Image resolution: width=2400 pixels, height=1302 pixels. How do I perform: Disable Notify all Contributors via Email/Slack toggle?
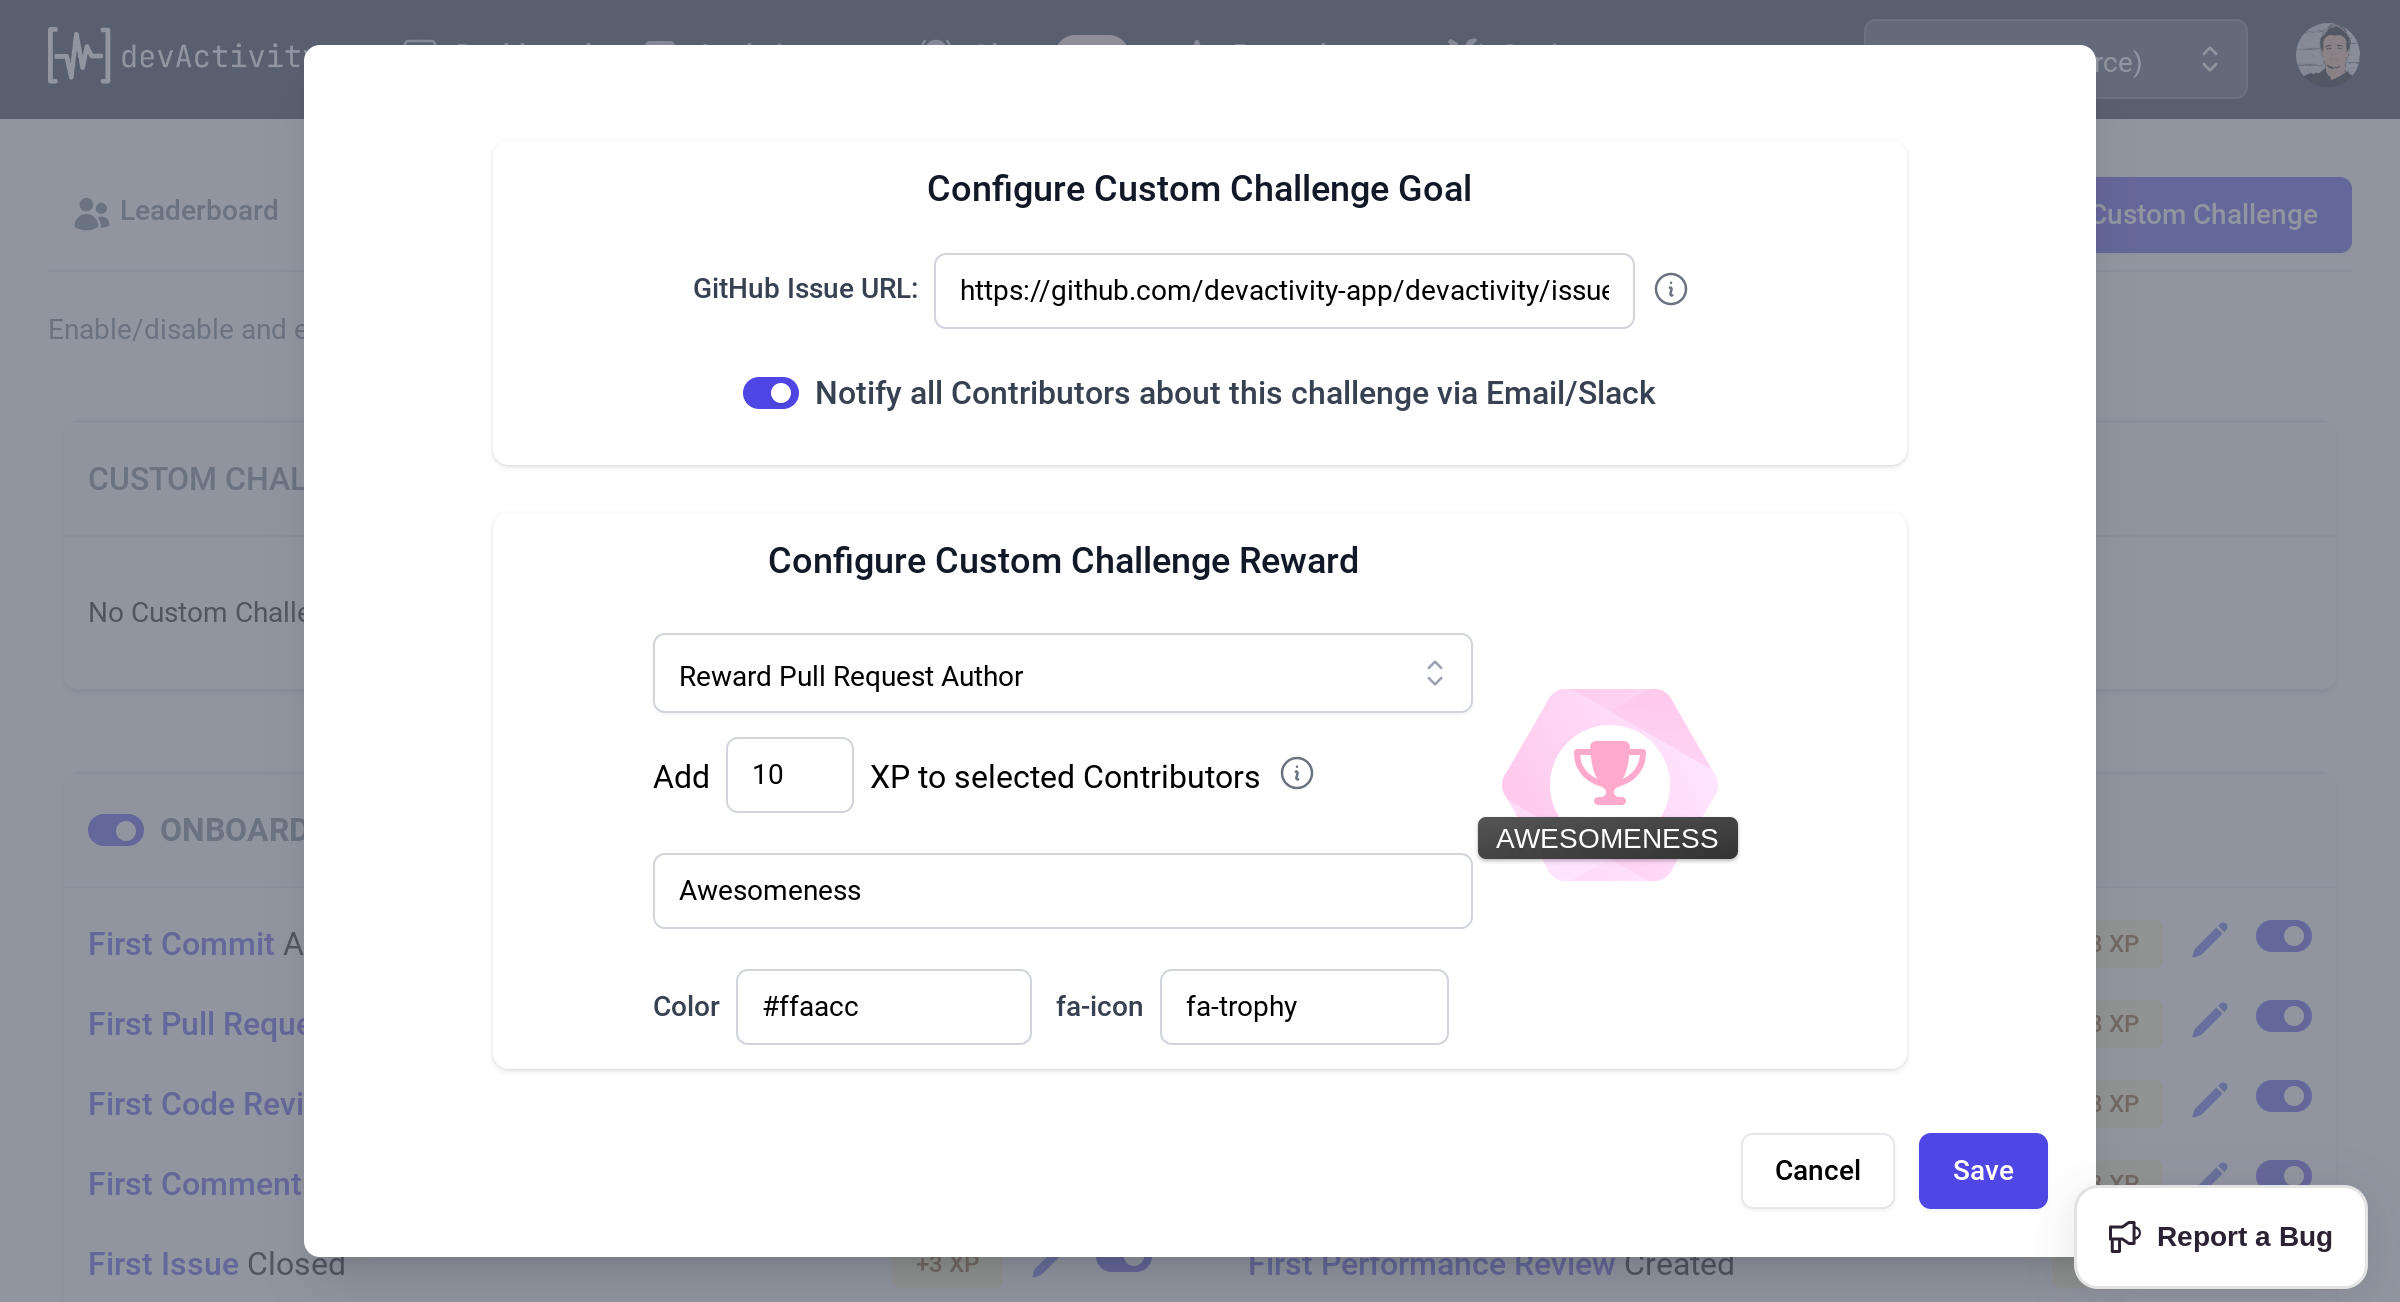(x=770, y=393)
